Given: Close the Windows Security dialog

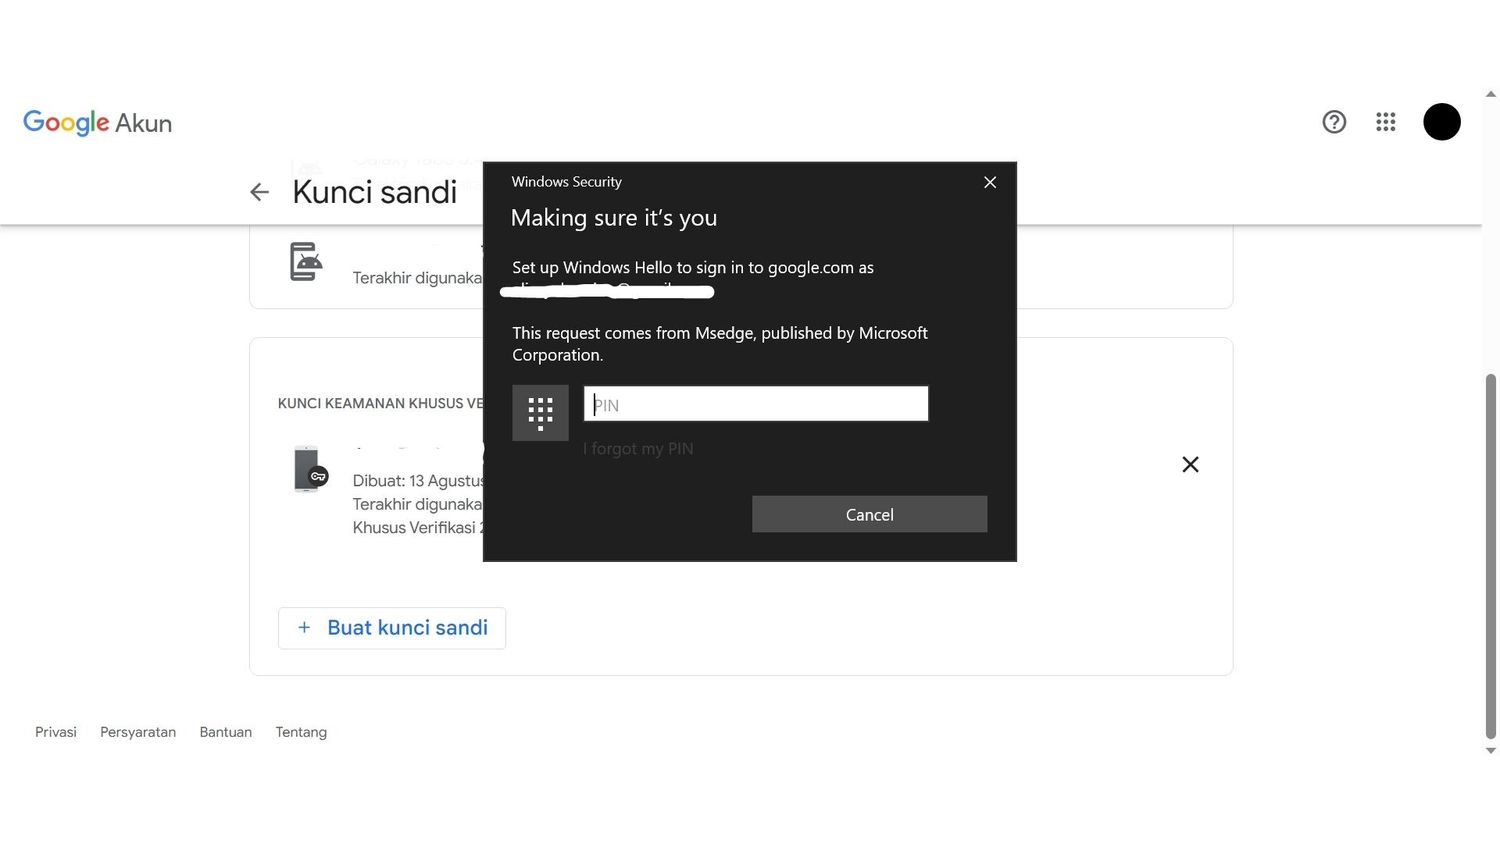Looking at the screenshot, I should click(990, 182).
